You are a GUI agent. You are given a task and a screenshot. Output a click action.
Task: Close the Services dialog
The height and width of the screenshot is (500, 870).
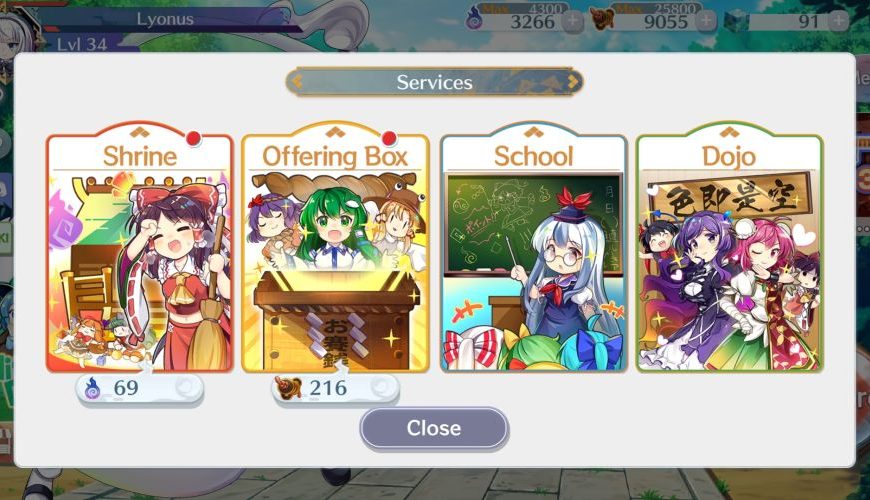pyautogui.click(x=434, y=428)
